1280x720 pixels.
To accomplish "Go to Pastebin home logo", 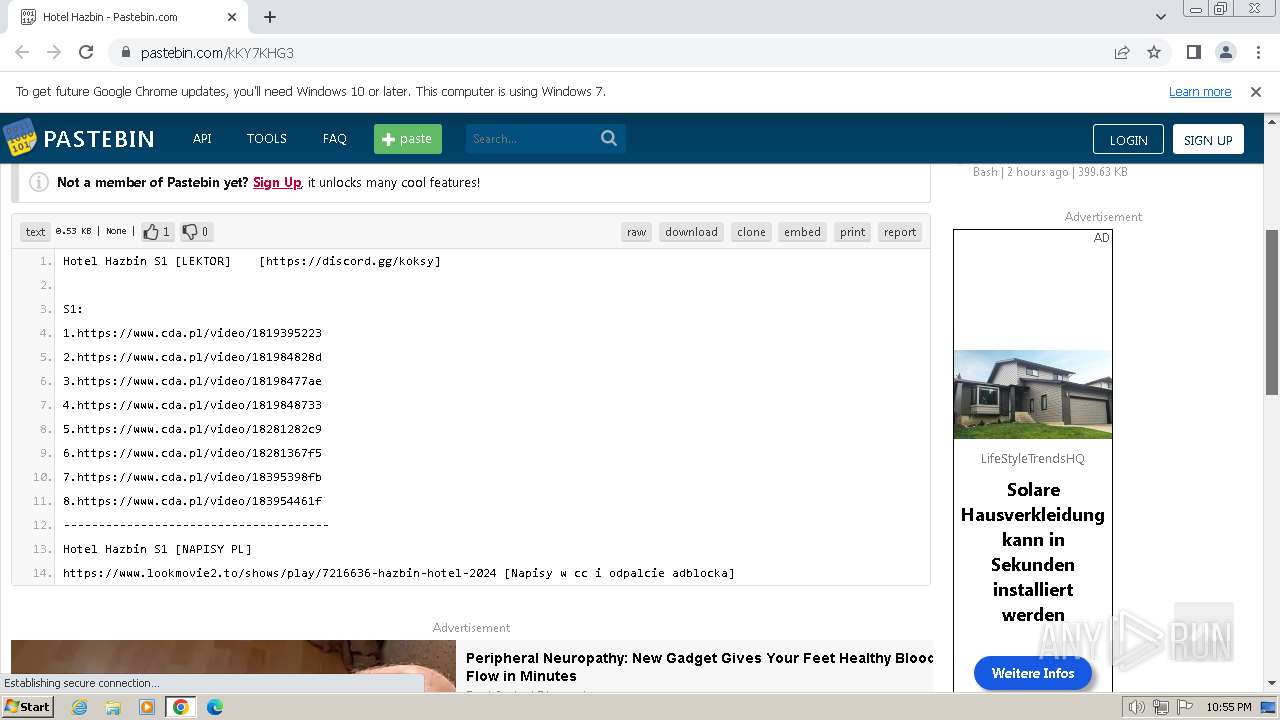I will tap(79, 138).
